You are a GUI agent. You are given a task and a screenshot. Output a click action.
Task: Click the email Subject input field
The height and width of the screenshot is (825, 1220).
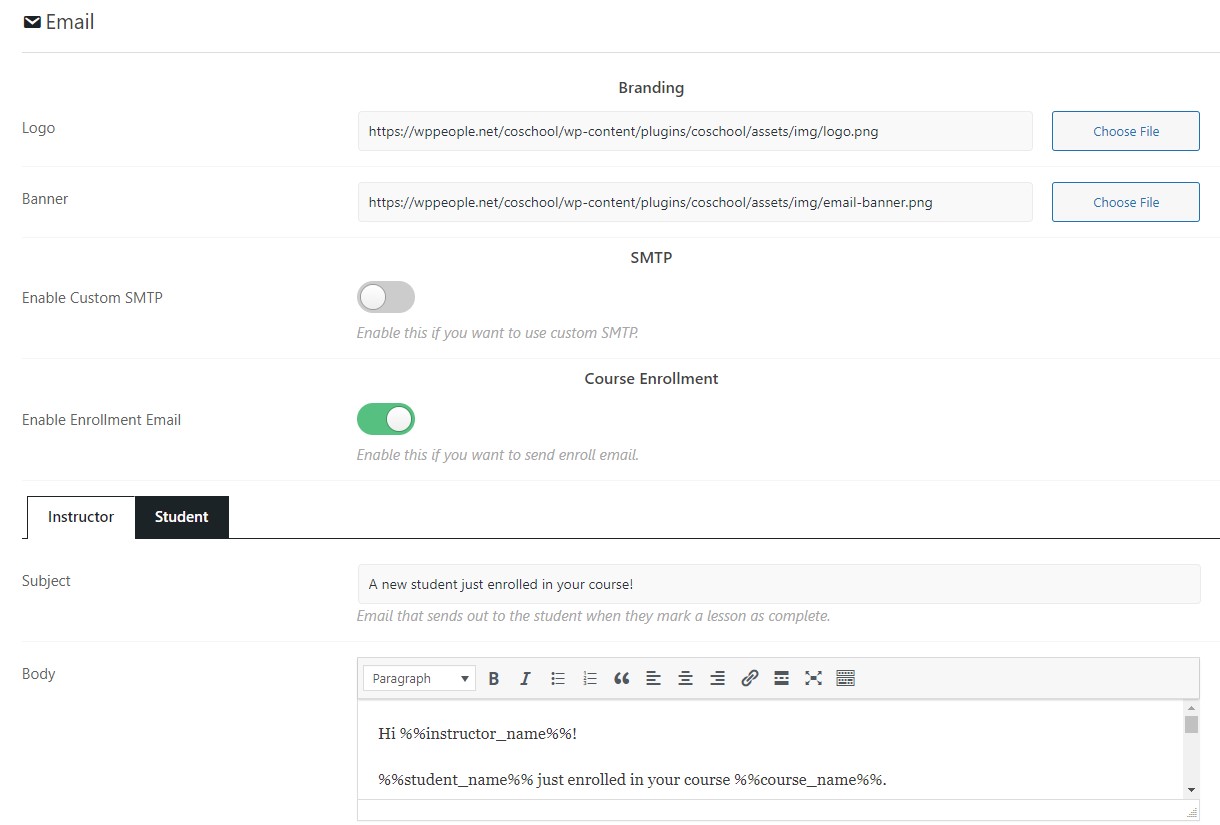[778, 584]
